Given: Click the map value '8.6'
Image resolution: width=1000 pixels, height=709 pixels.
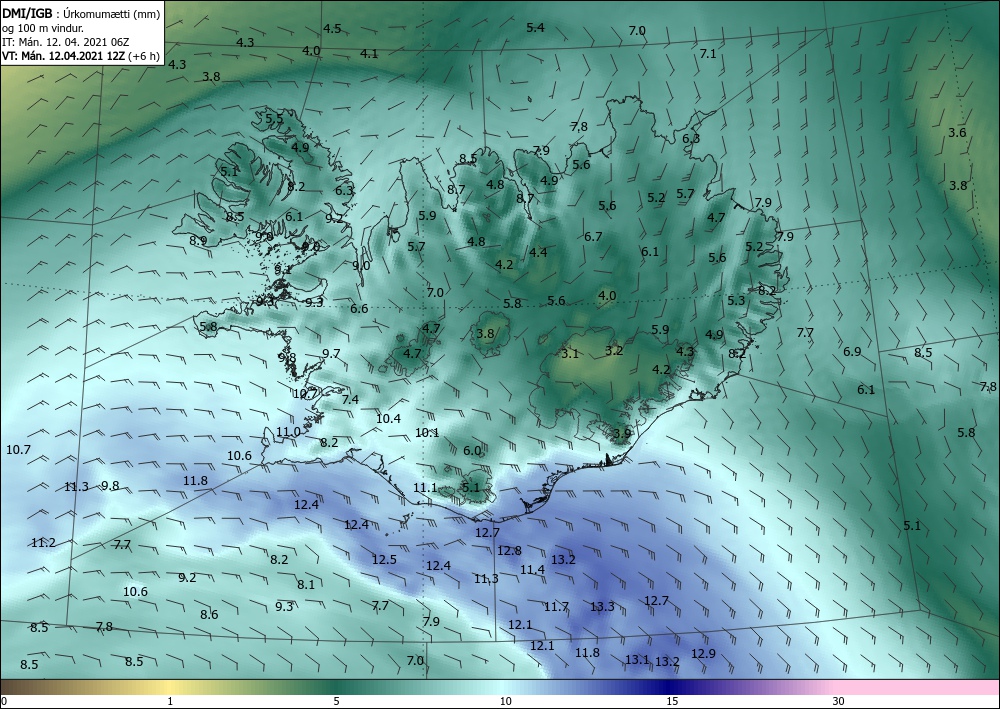Looking at the screenshot, I should (x=209, y=615).
